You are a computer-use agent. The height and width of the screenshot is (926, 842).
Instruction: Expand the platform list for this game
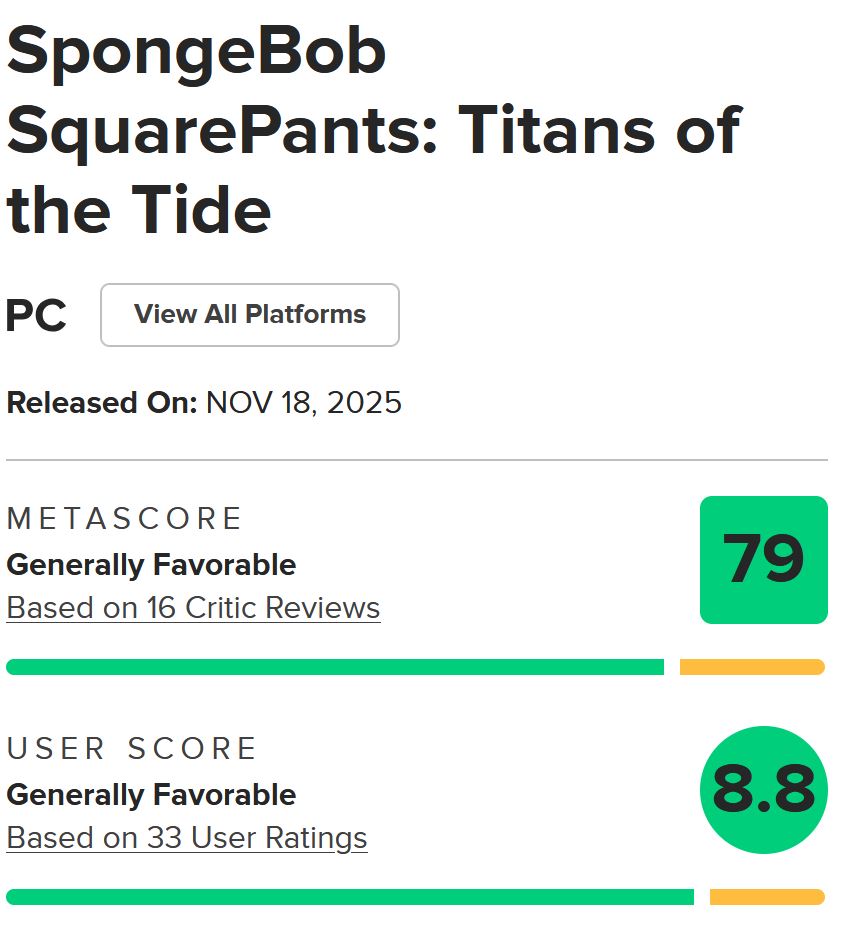coord(249,314)
